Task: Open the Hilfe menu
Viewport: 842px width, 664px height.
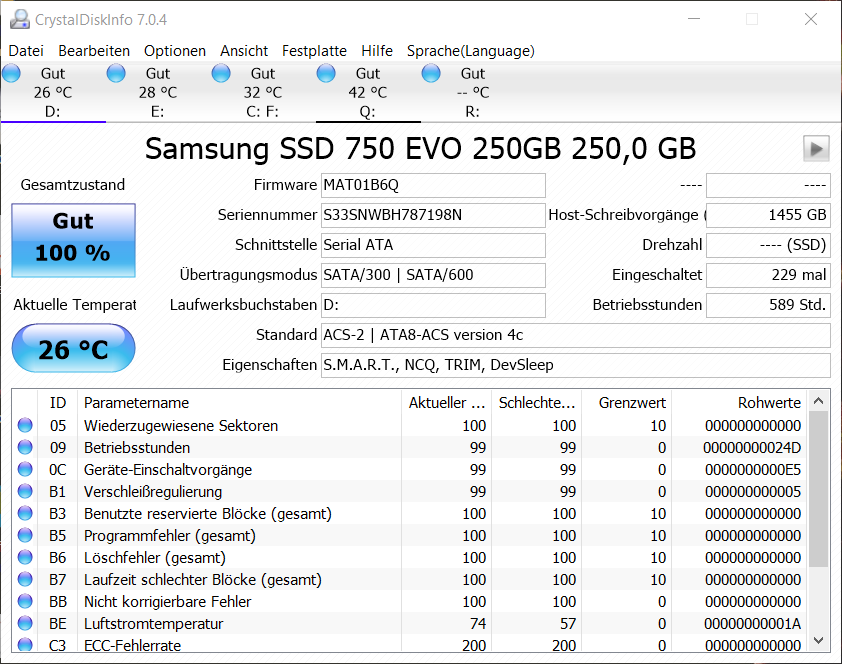Action: pos(376,51)
